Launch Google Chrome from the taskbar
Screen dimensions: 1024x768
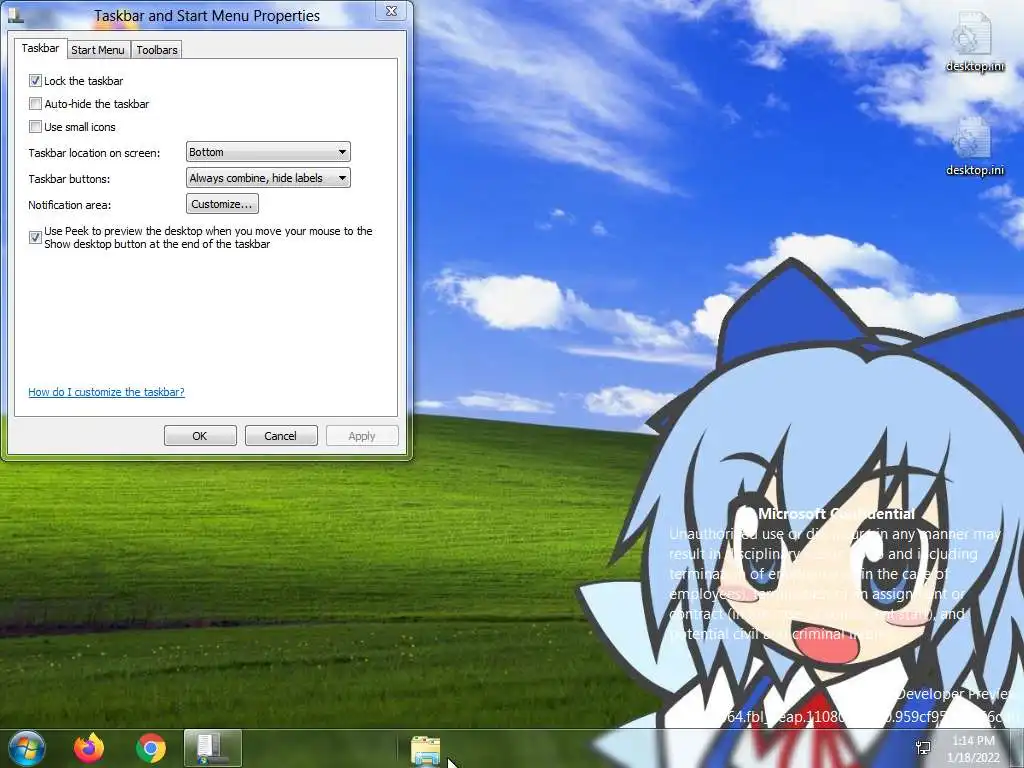point(151,748)
